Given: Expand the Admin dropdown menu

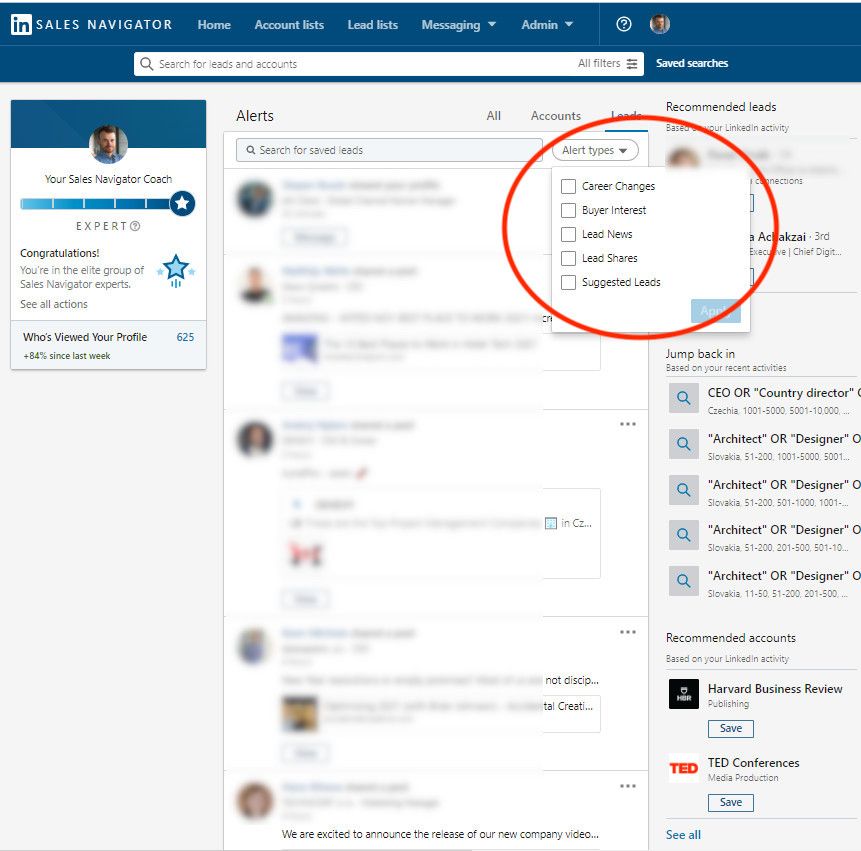Looking at the screenshot, I should pyautogui.click(x=547, y=25).
